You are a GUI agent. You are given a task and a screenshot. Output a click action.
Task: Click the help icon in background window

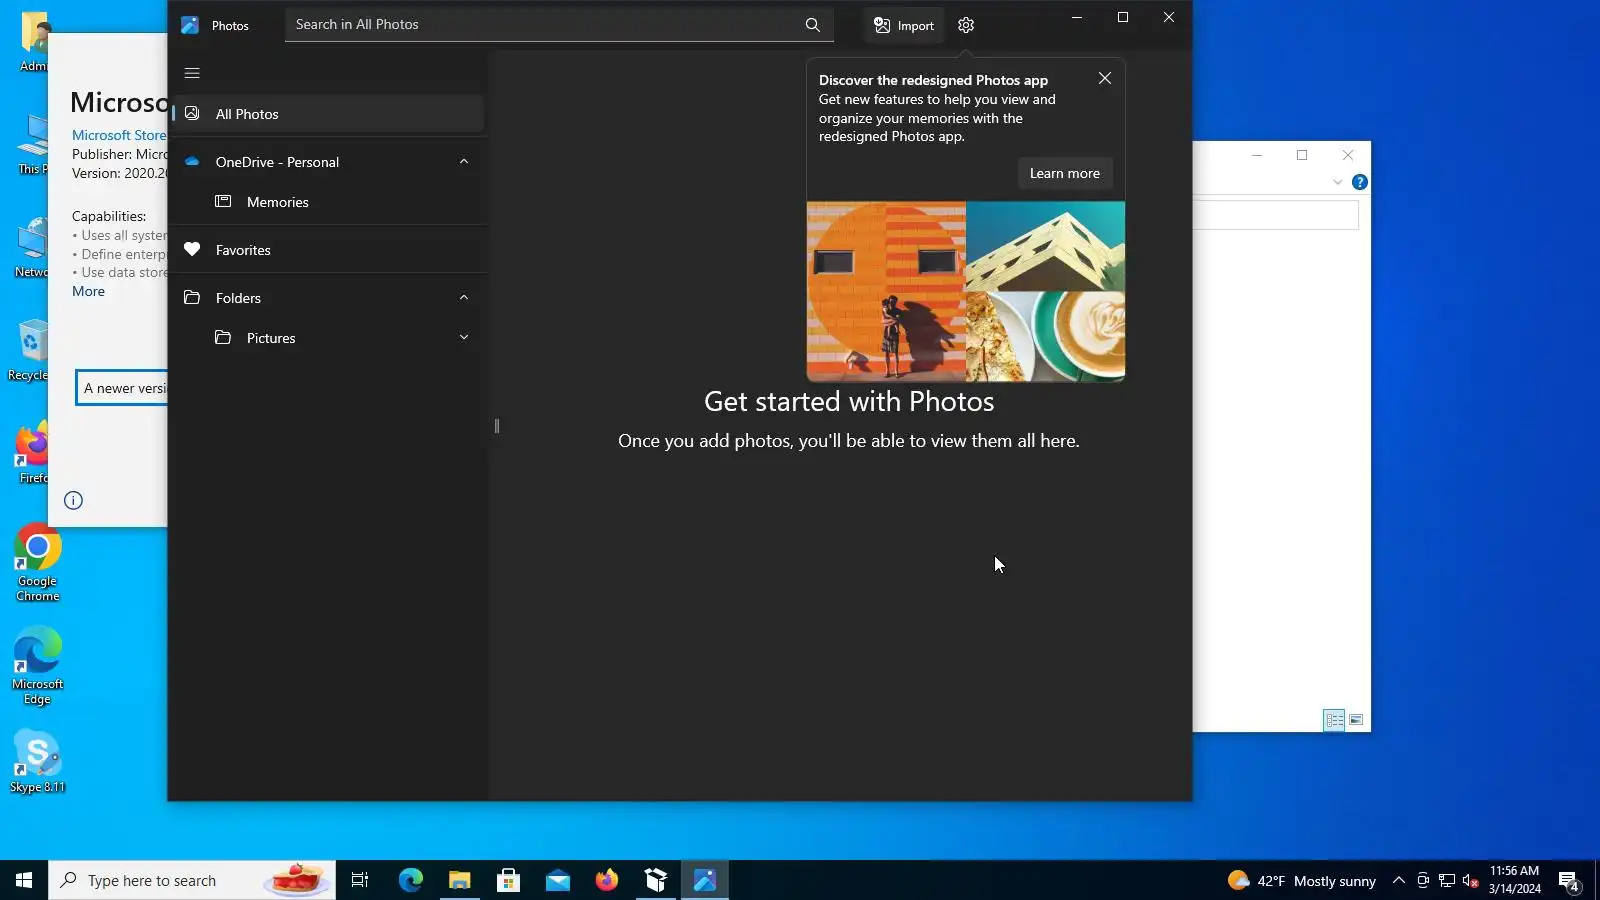(x=1360, y=182)
